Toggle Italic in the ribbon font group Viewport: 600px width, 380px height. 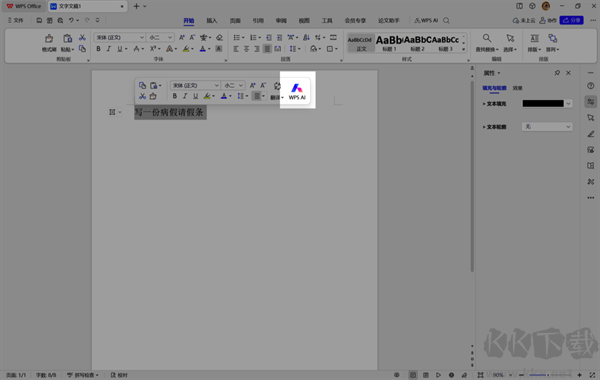point(109,49)
